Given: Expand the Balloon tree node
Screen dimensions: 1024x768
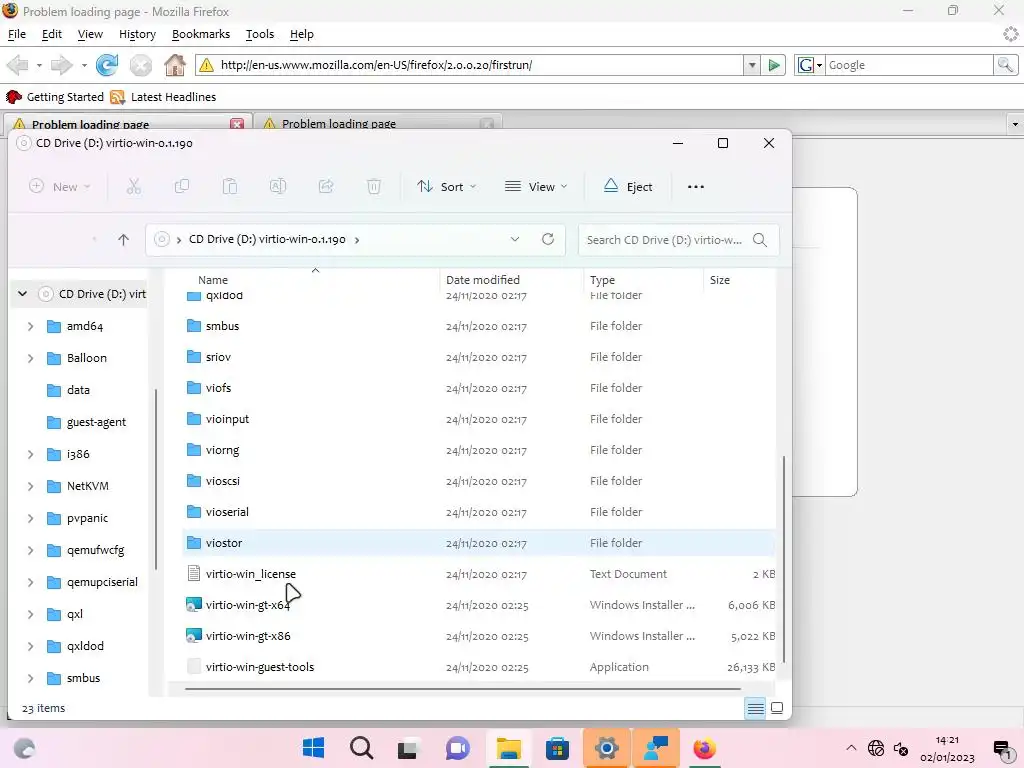Looking at the screenshot, I should click(30, 358).
